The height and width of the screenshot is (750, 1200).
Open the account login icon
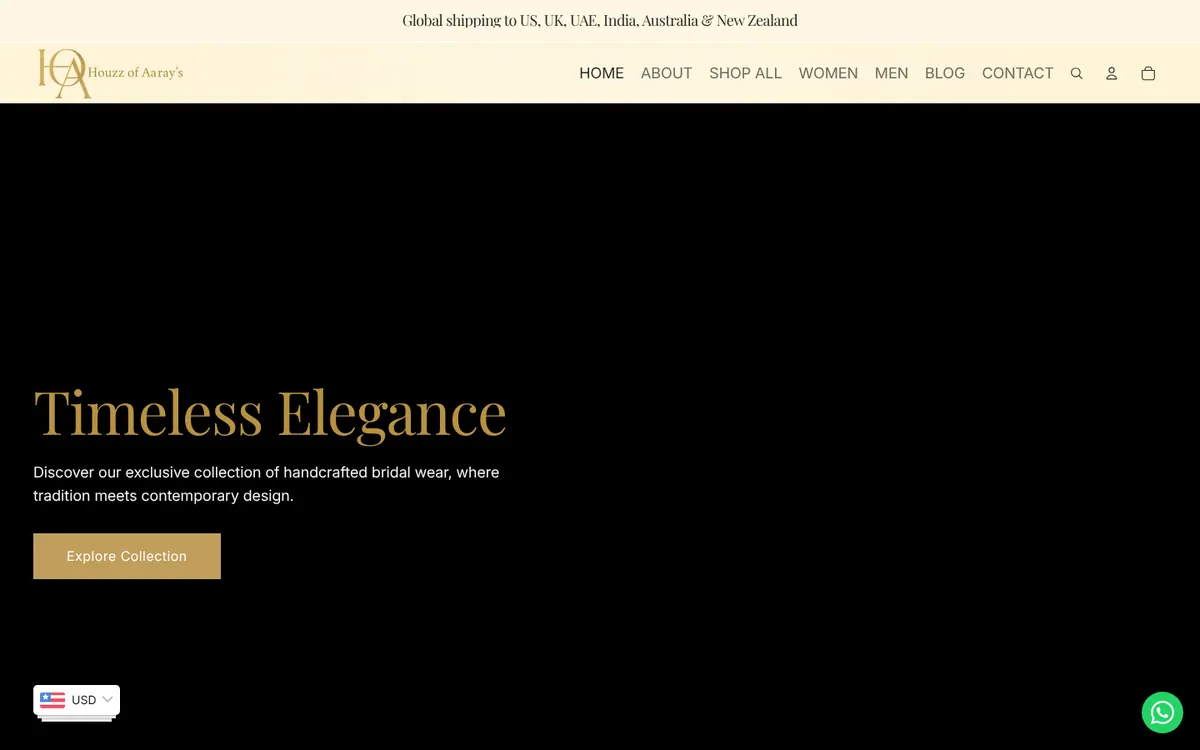click(x=1111, y=73)
